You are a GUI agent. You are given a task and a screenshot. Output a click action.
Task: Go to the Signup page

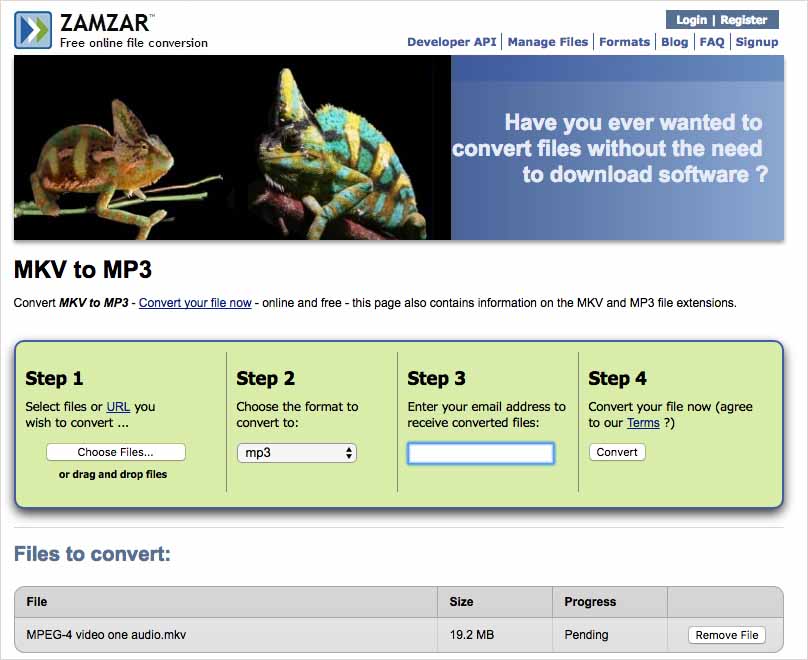click(756, 42)
